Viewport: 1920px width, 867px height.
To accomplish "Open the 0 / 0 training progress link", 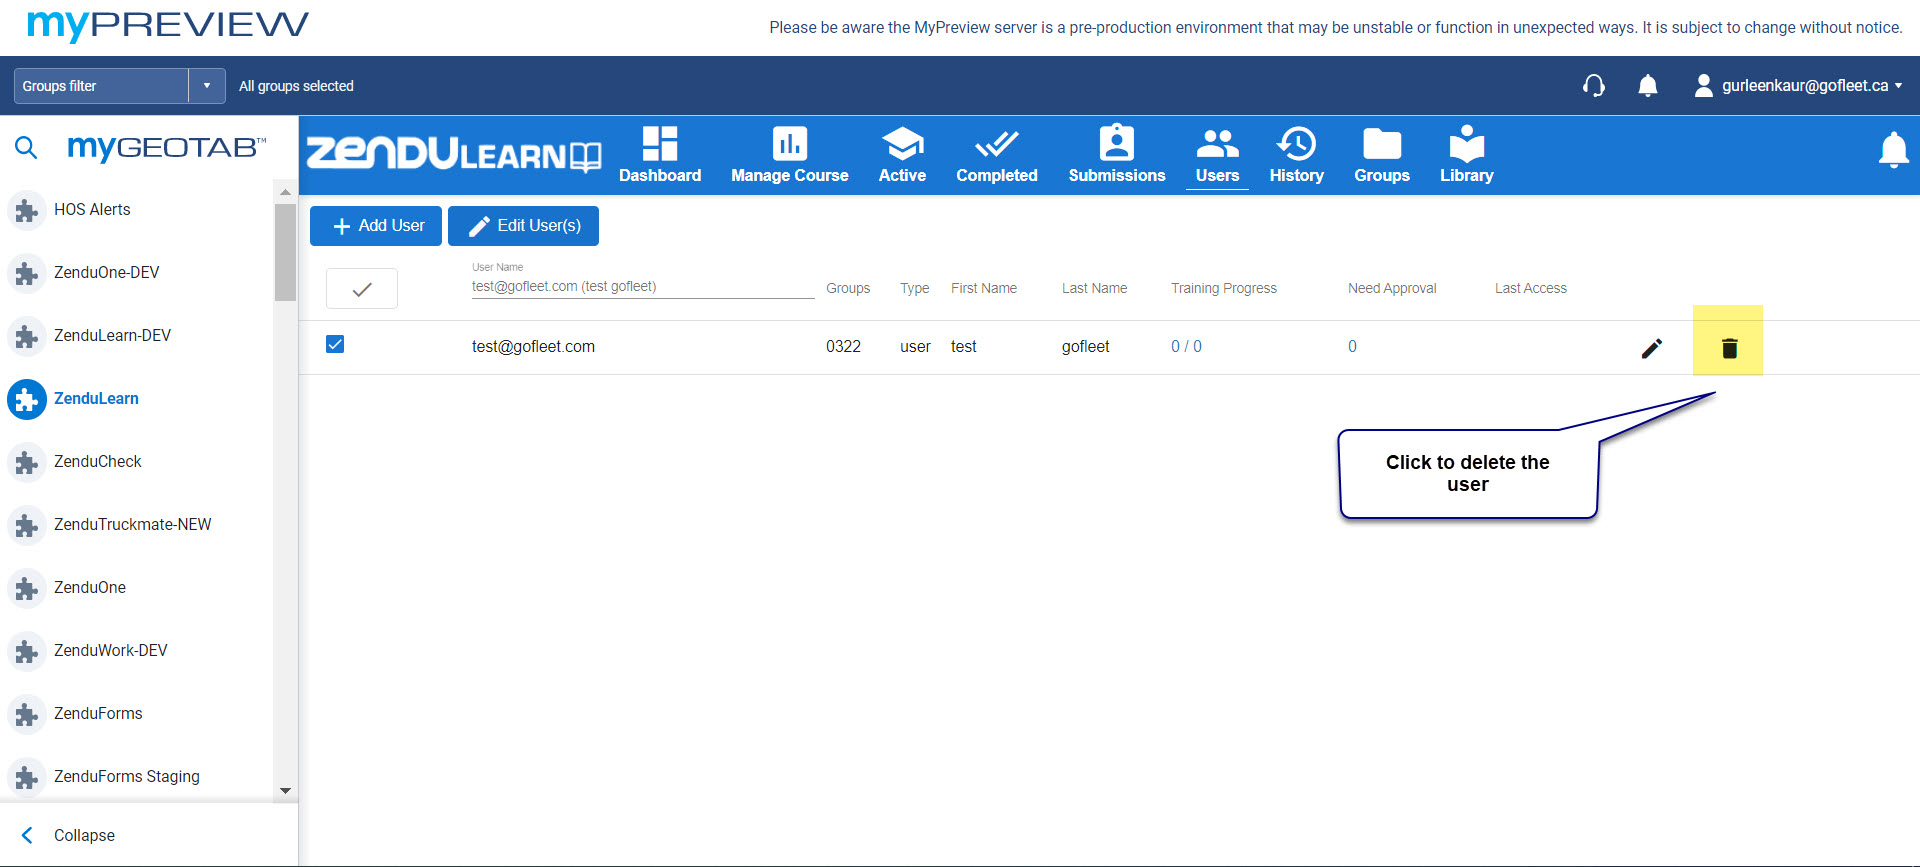I will click(x=1186, y=347).
